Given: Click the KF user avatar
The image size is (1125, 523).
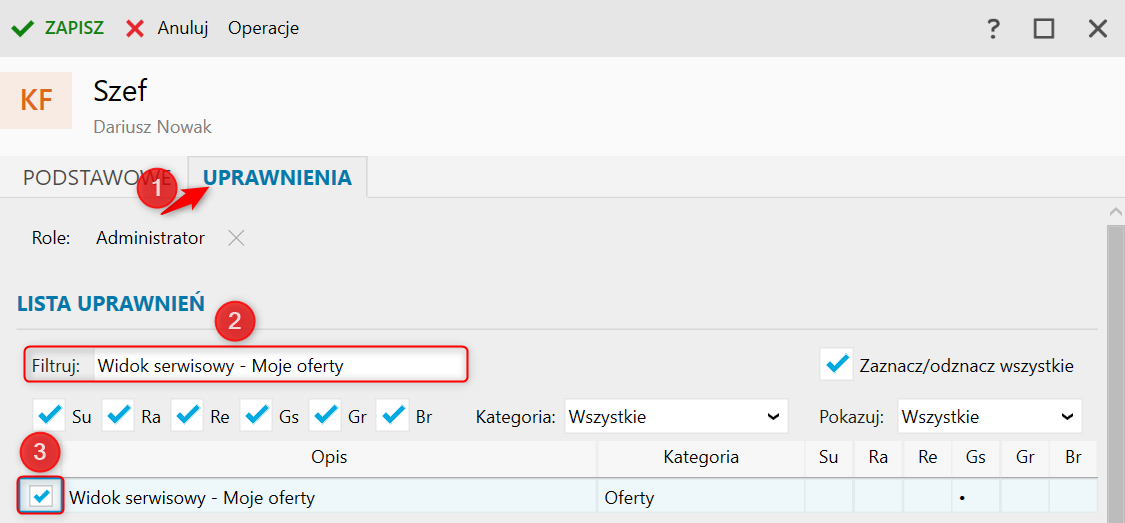Looking at the screenshot, I should click(x=37, y=100).
